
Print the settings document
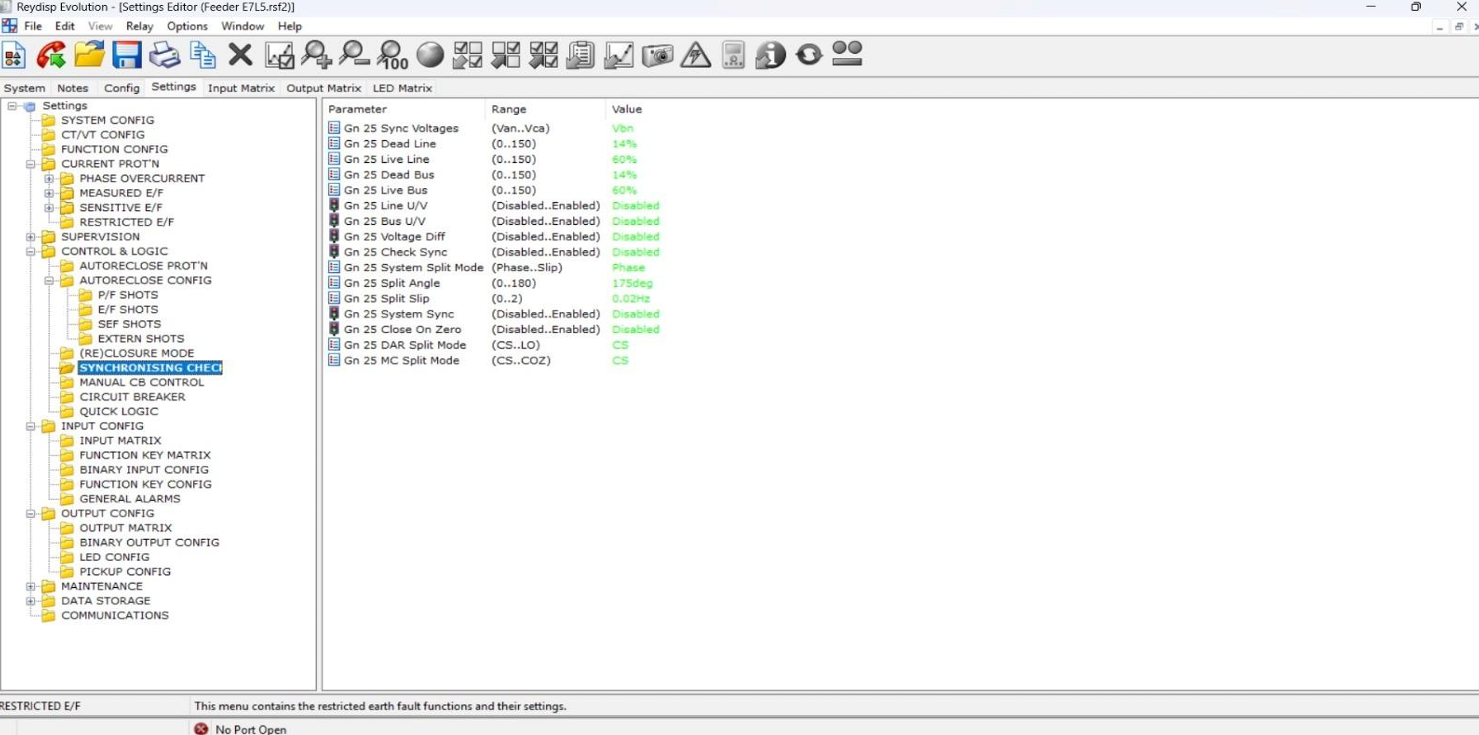163,54
